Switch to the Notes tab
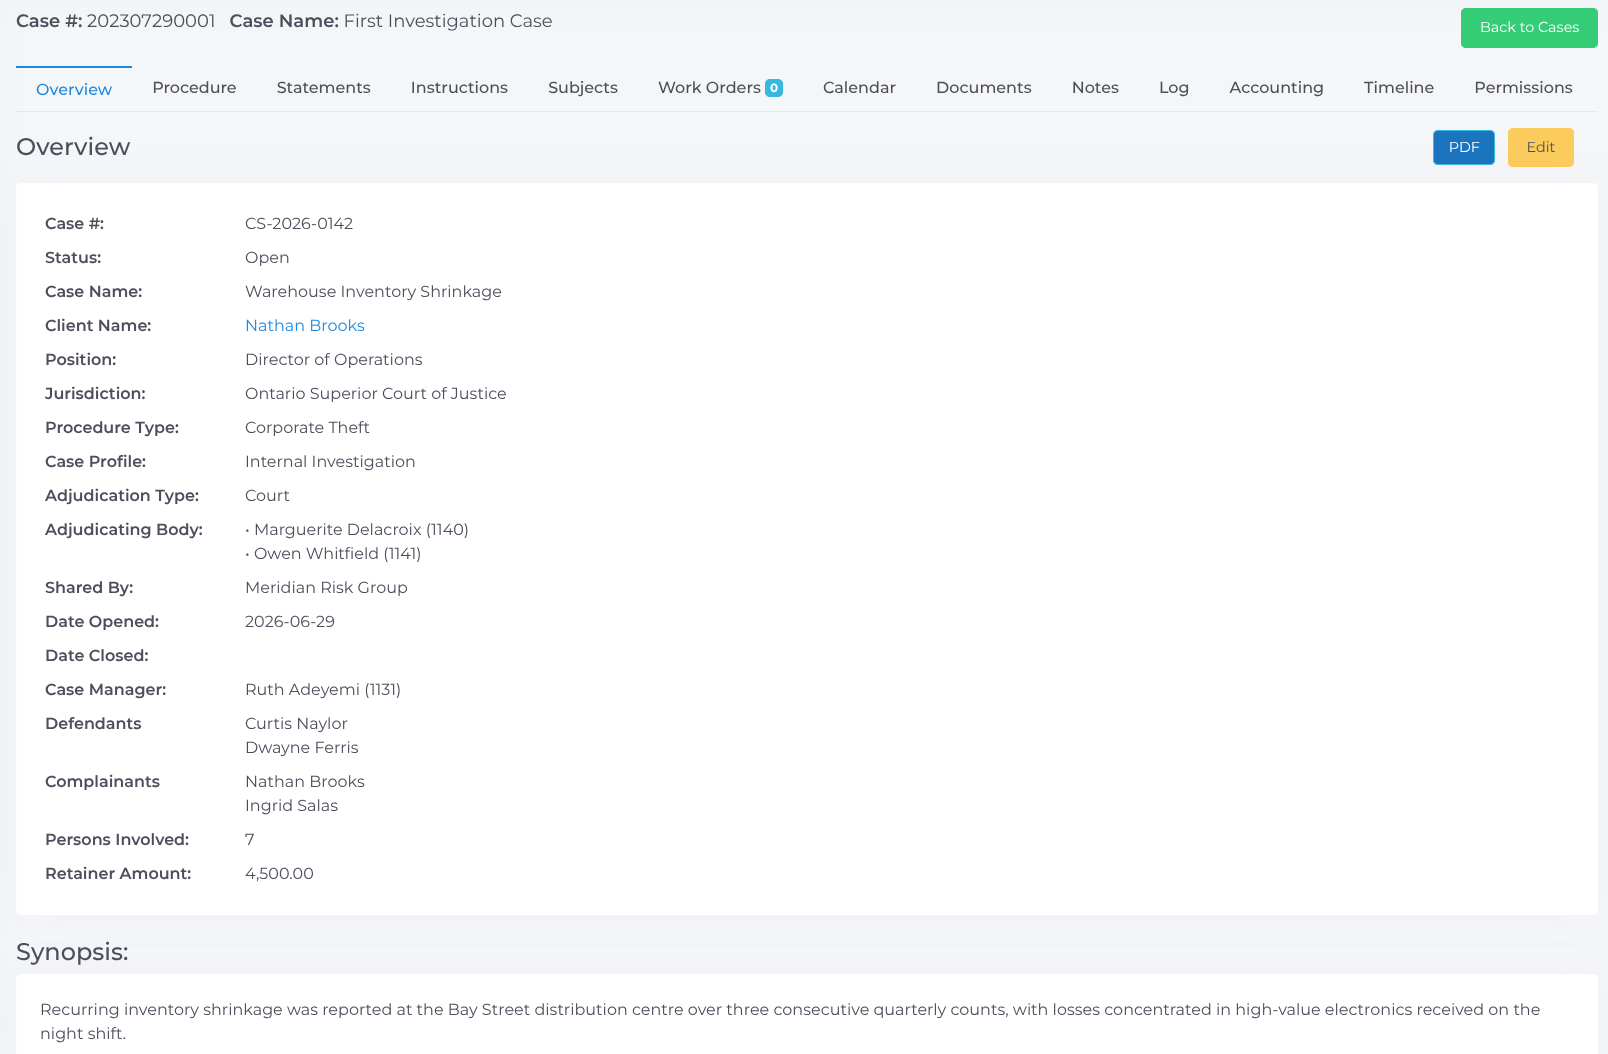 pos(1095,88)
